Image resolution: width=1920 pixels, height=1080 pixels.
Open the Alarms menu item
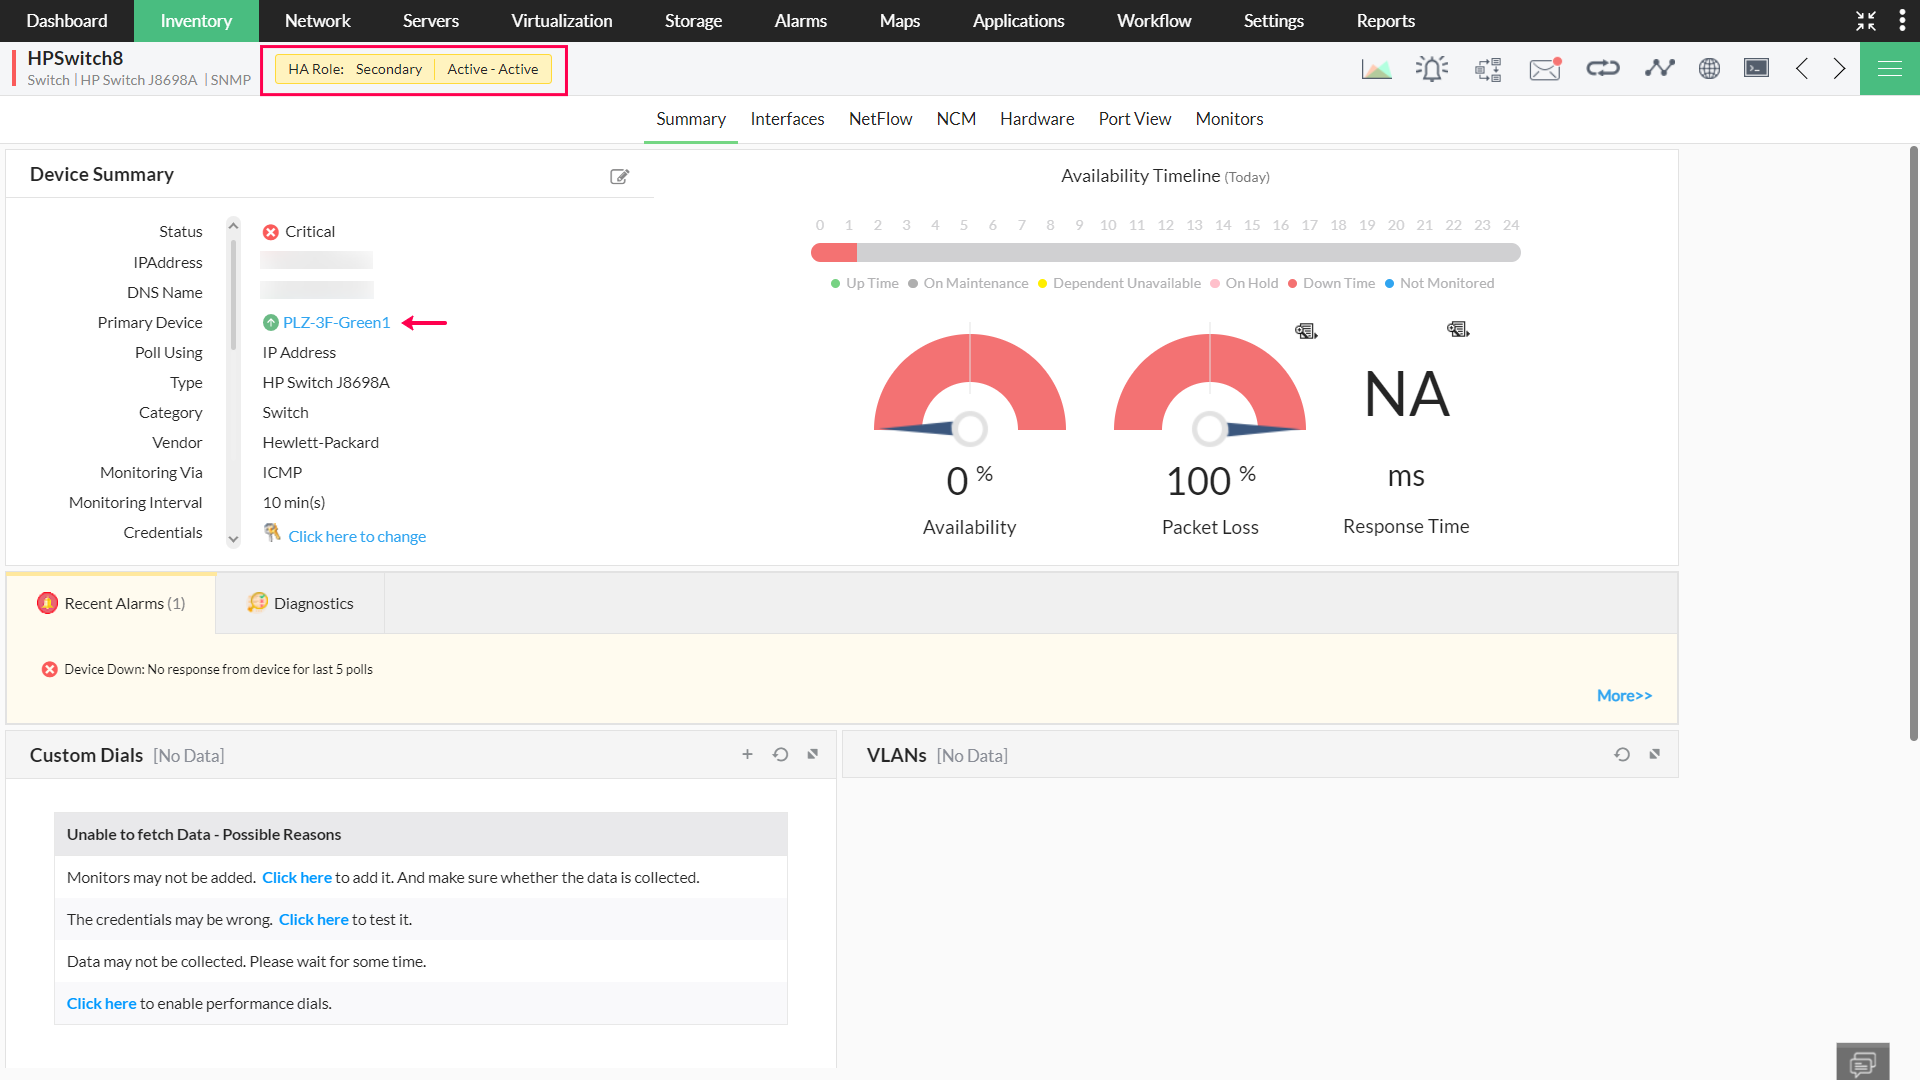click(x=800, y=21)
